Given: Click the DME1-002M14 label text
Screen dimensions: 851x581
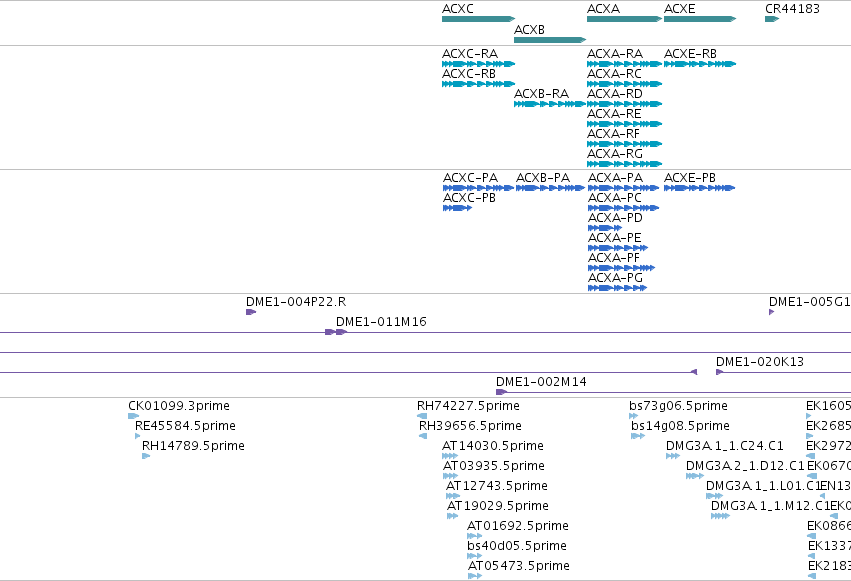Looking at the screenshot, I should click(x=541, y=382).
